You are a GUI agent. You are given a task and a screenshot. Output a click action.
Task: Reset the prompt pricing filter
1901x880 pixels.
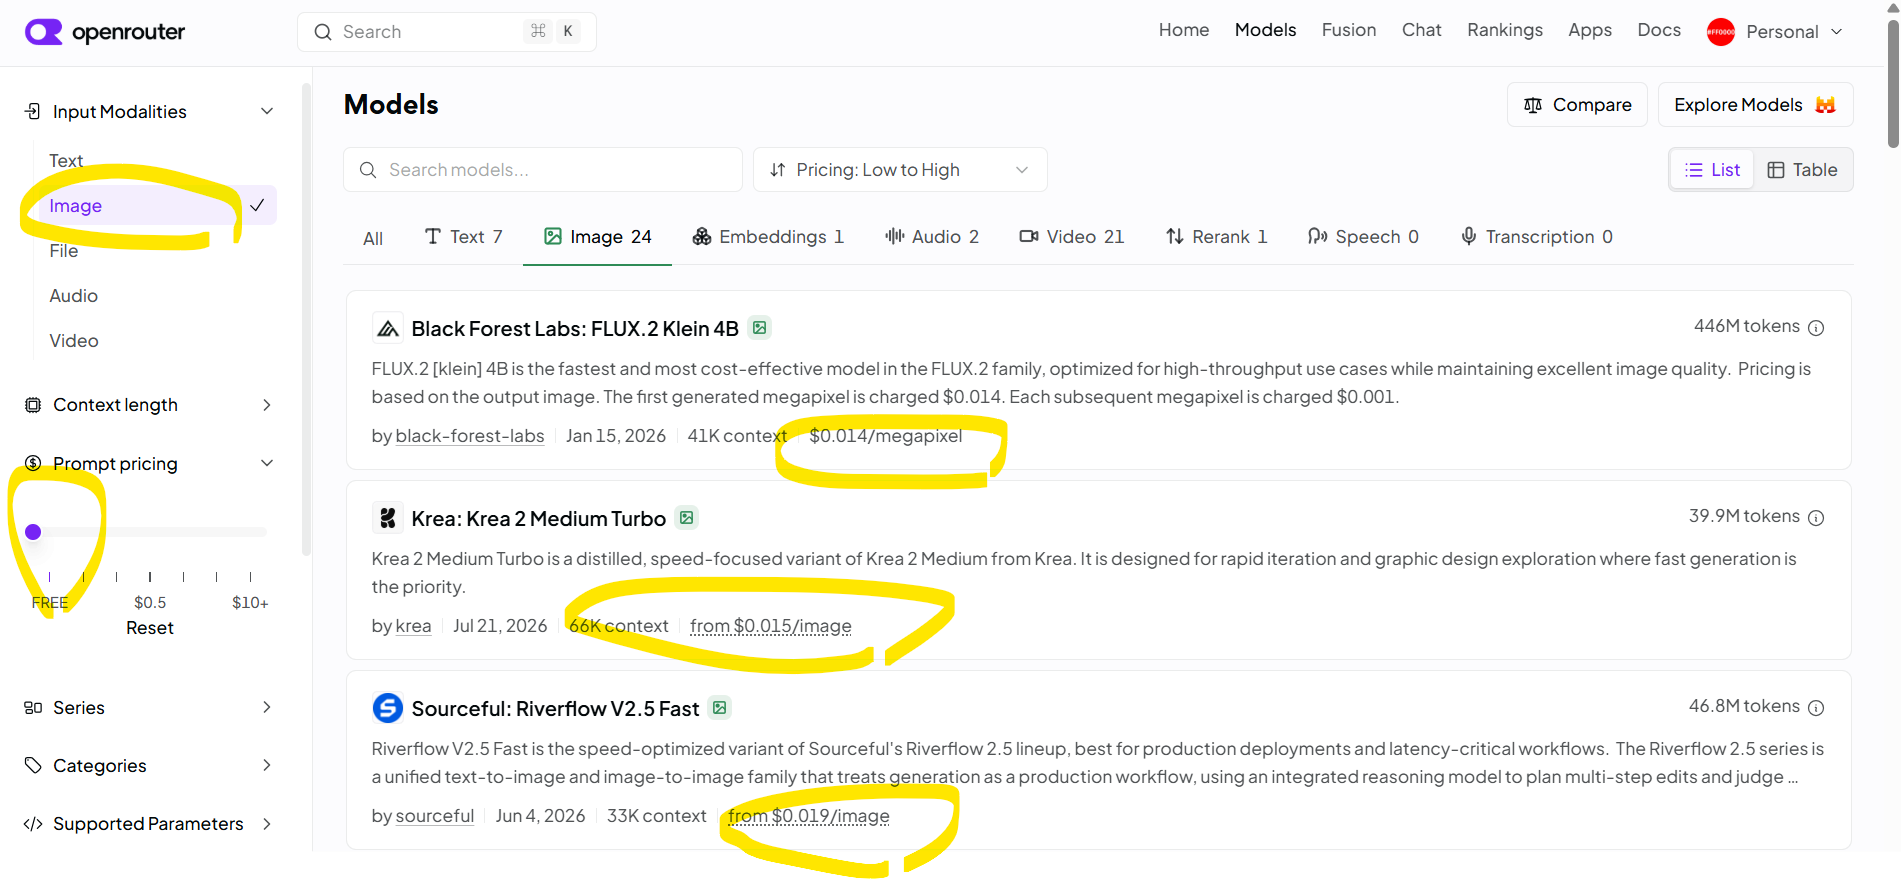(x=150, y=628)
